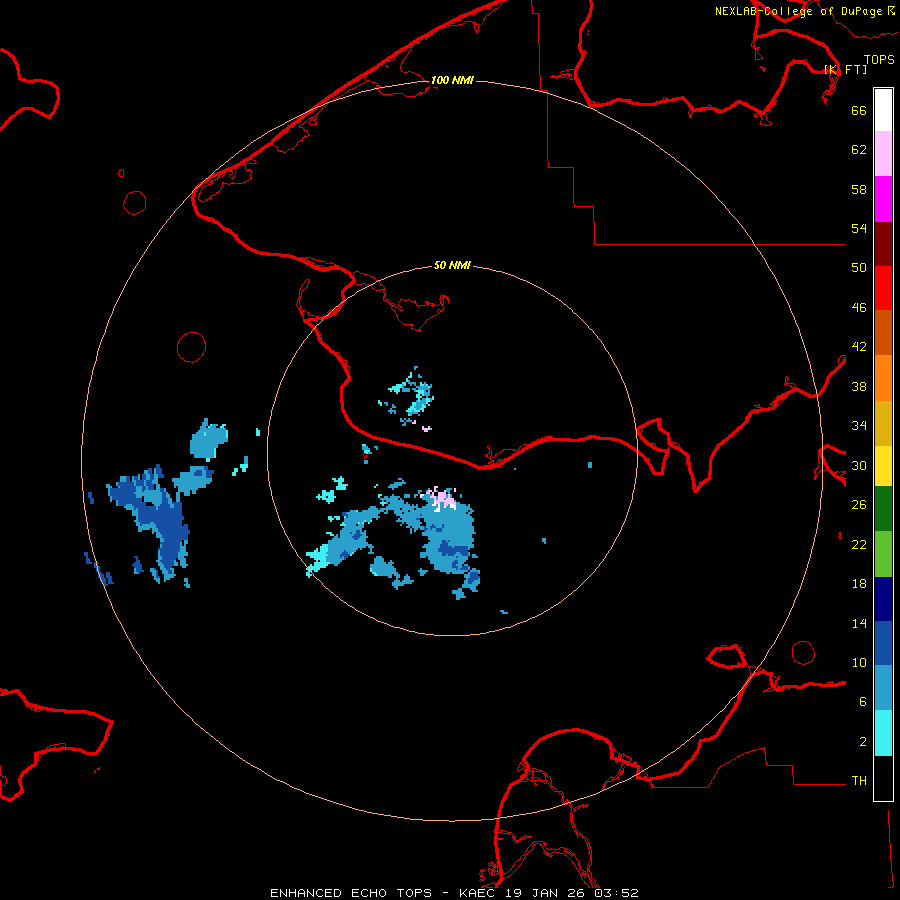Viewport: 900px width, 900px height.
Task: Click the legend value "26"
Action: pos(859,505)
